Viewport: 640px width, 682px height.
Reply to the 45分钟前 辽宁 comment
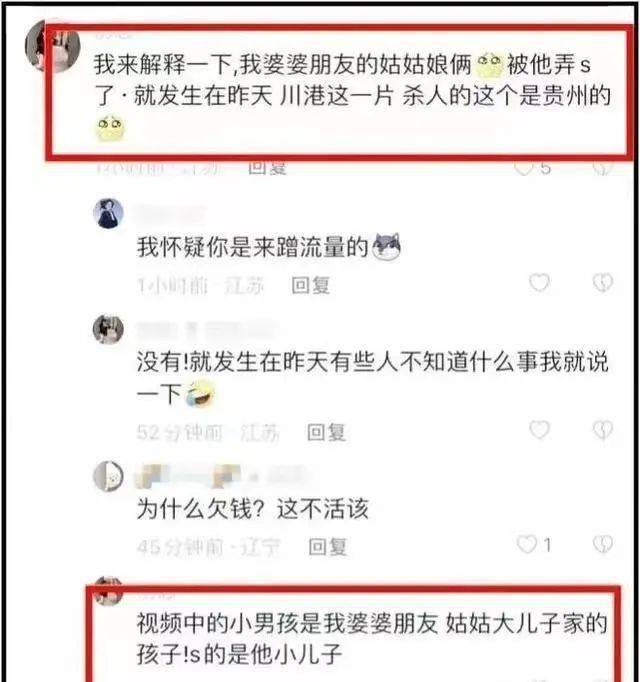328,547
